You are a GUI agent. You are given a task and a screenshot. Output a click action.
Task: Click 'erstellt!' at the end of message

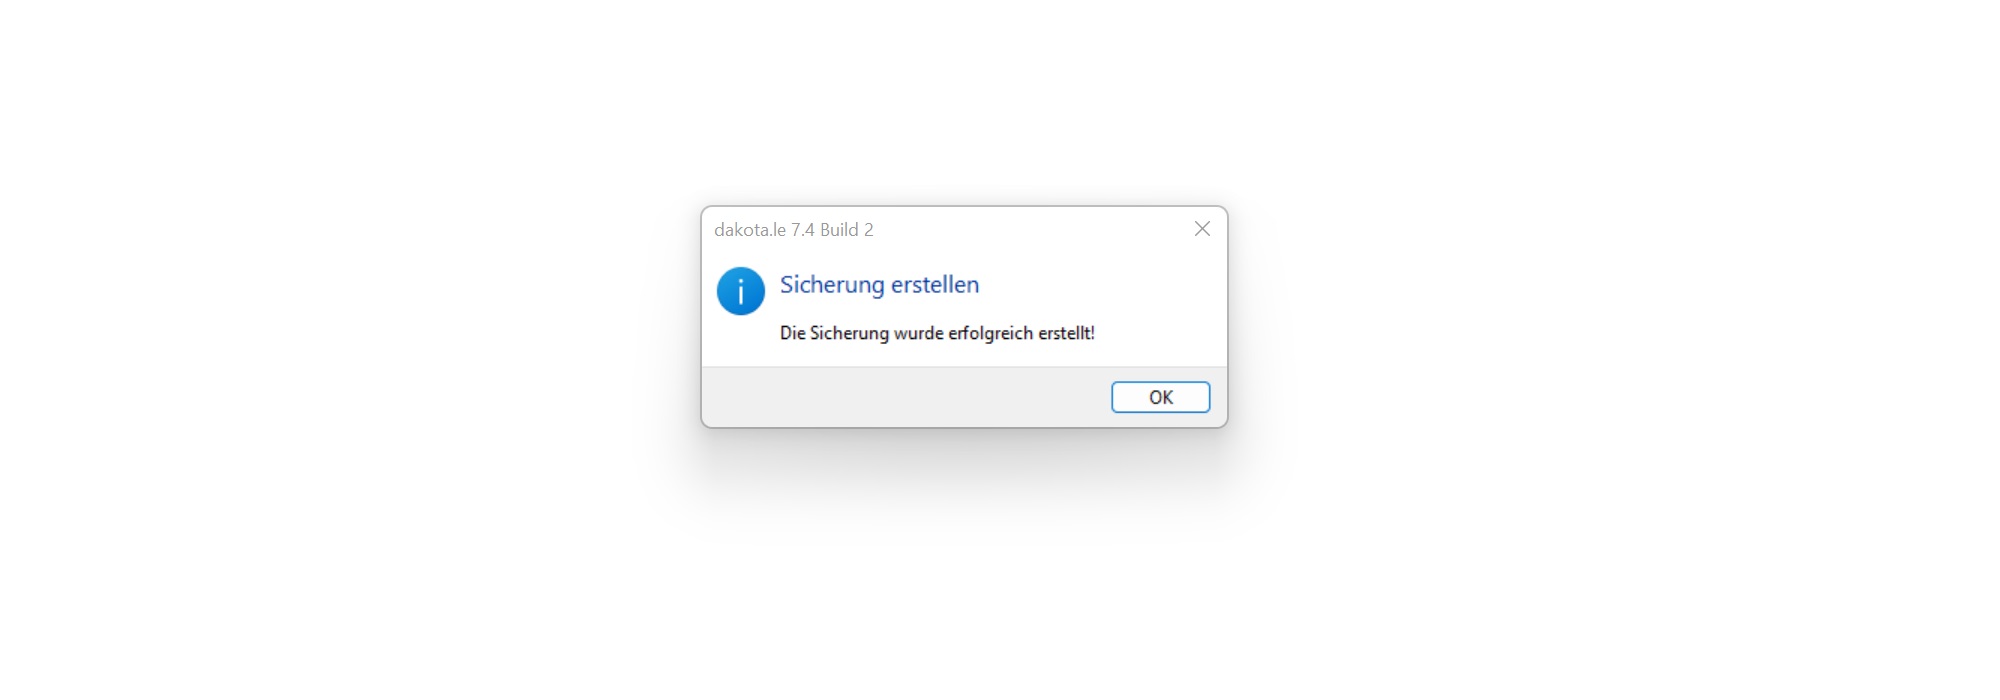coord(1066,333)
